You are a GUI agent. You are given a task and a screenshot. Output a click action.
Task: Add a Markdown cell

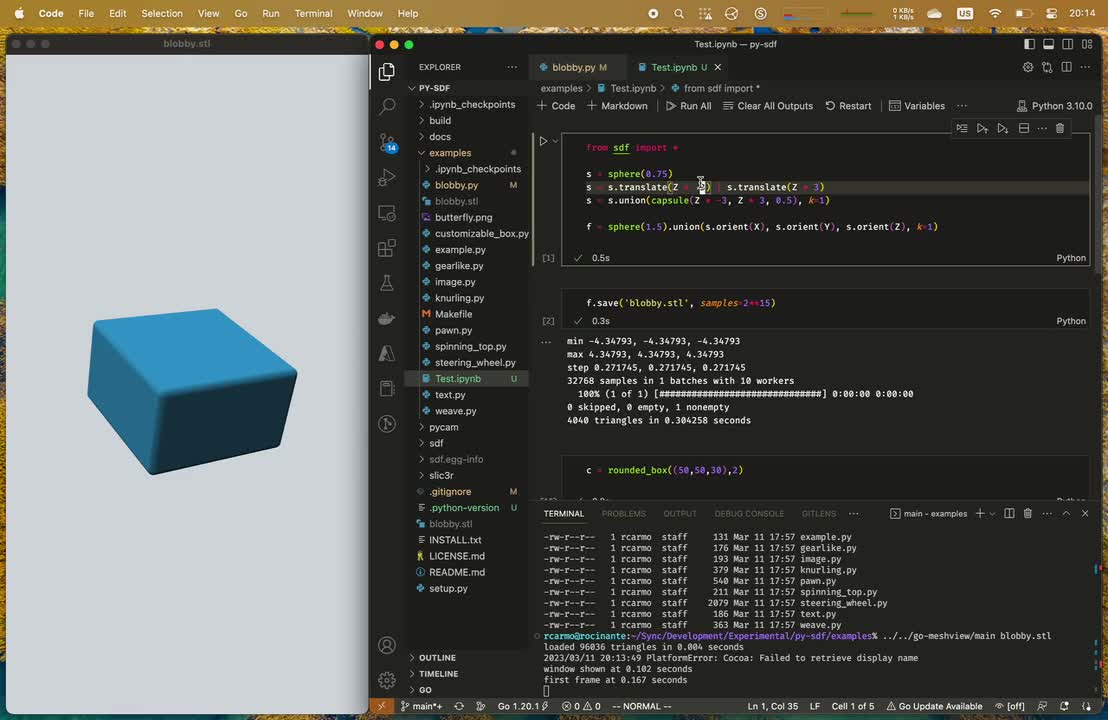coord(617,106)
